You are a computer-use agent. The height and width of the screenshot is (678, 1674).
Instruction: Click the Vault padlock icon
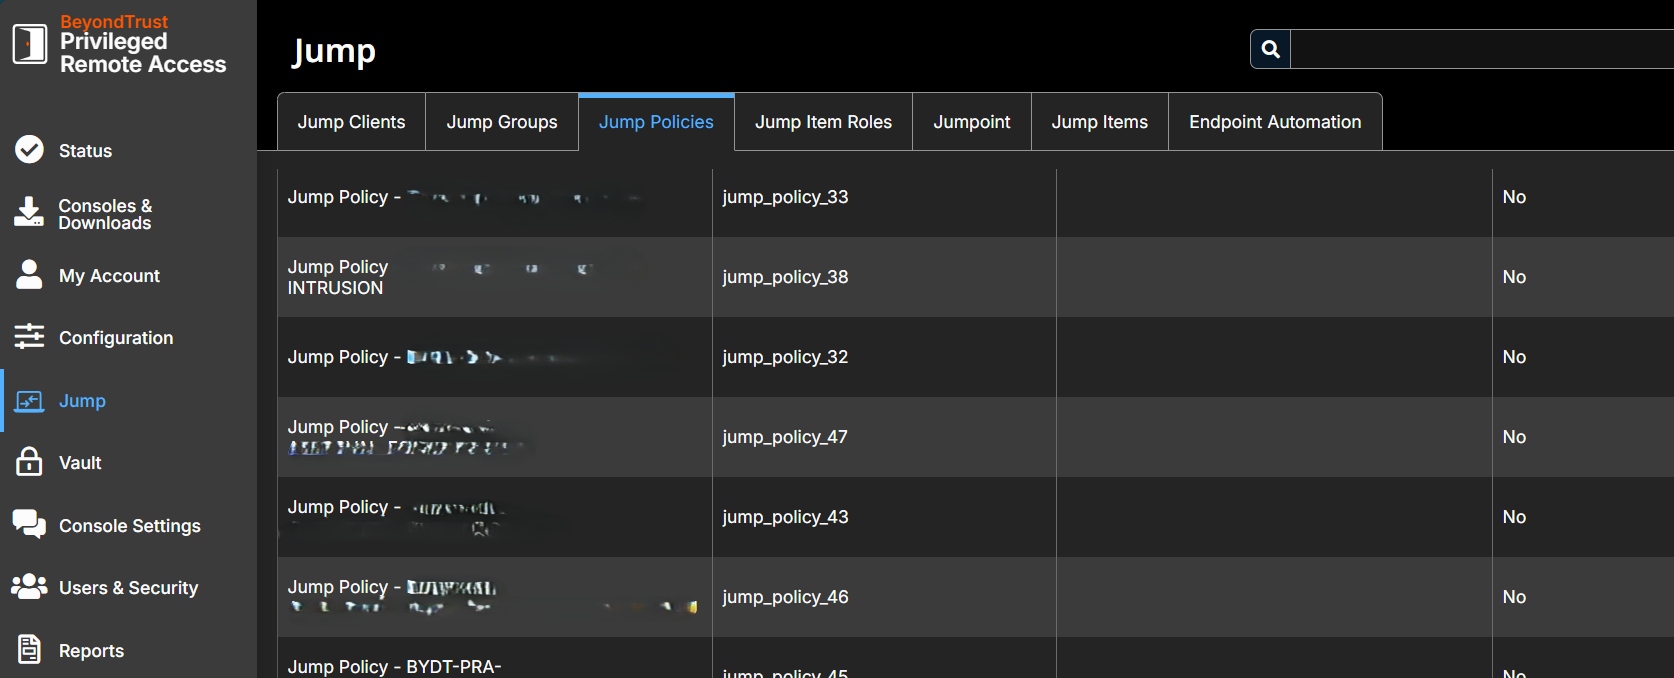click(29, 462)
